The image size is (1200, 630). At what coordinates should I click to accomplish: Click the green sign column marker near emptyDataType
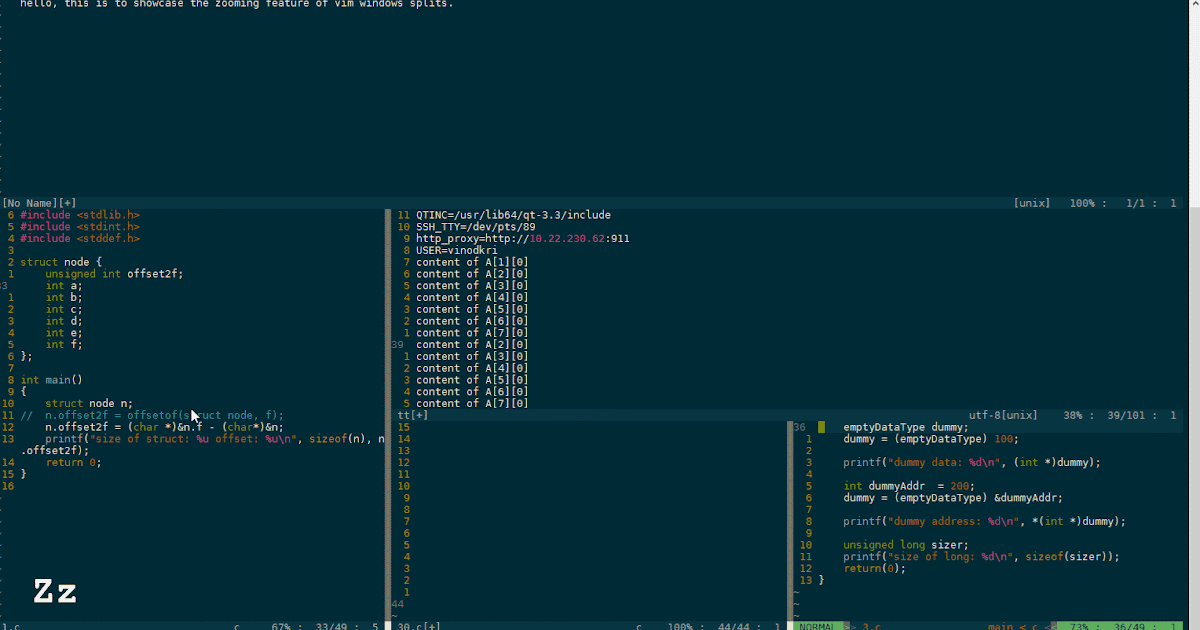point(820,426)
